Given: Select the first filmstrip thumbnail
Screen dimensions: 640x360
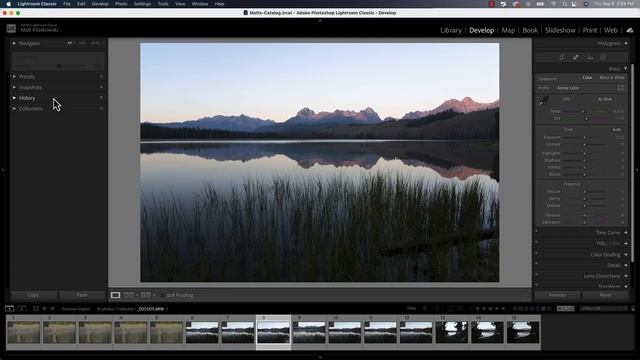Looking at the screenshot, I should (x=24, y=332).
